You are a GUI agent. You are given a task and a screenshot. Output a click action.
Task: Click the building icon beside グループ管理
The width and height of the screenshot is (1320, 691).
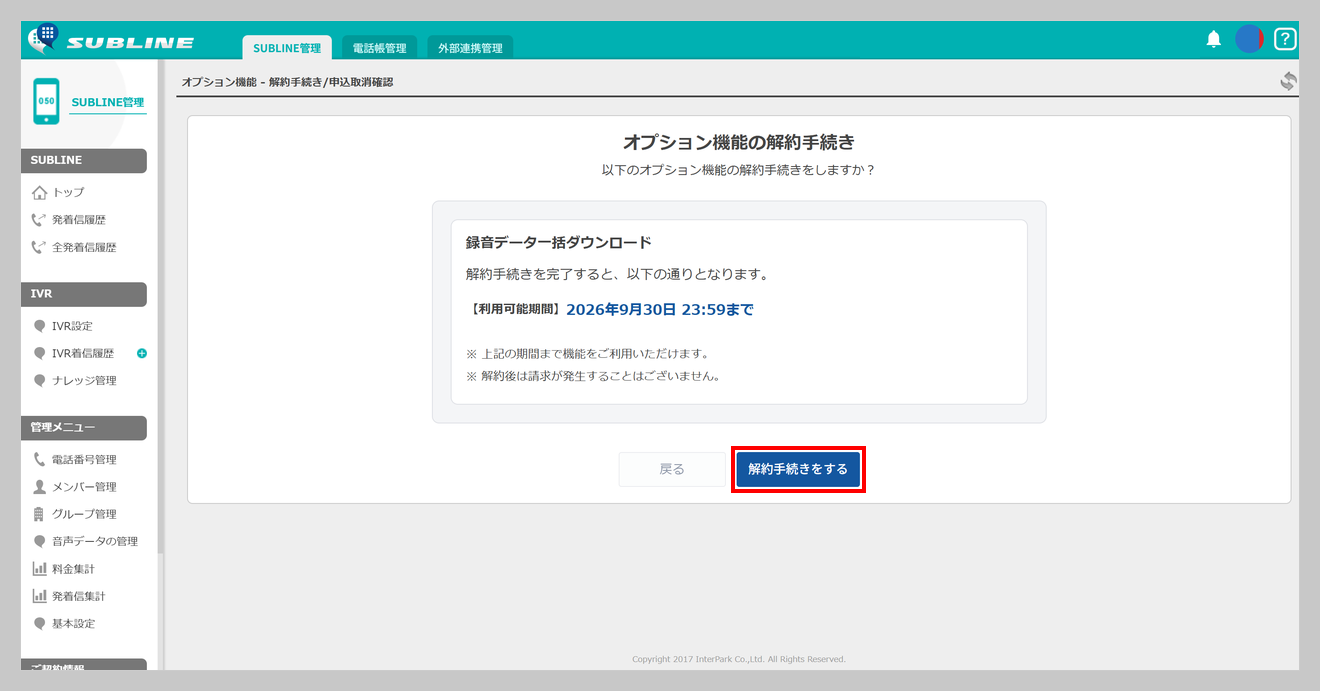39,514
